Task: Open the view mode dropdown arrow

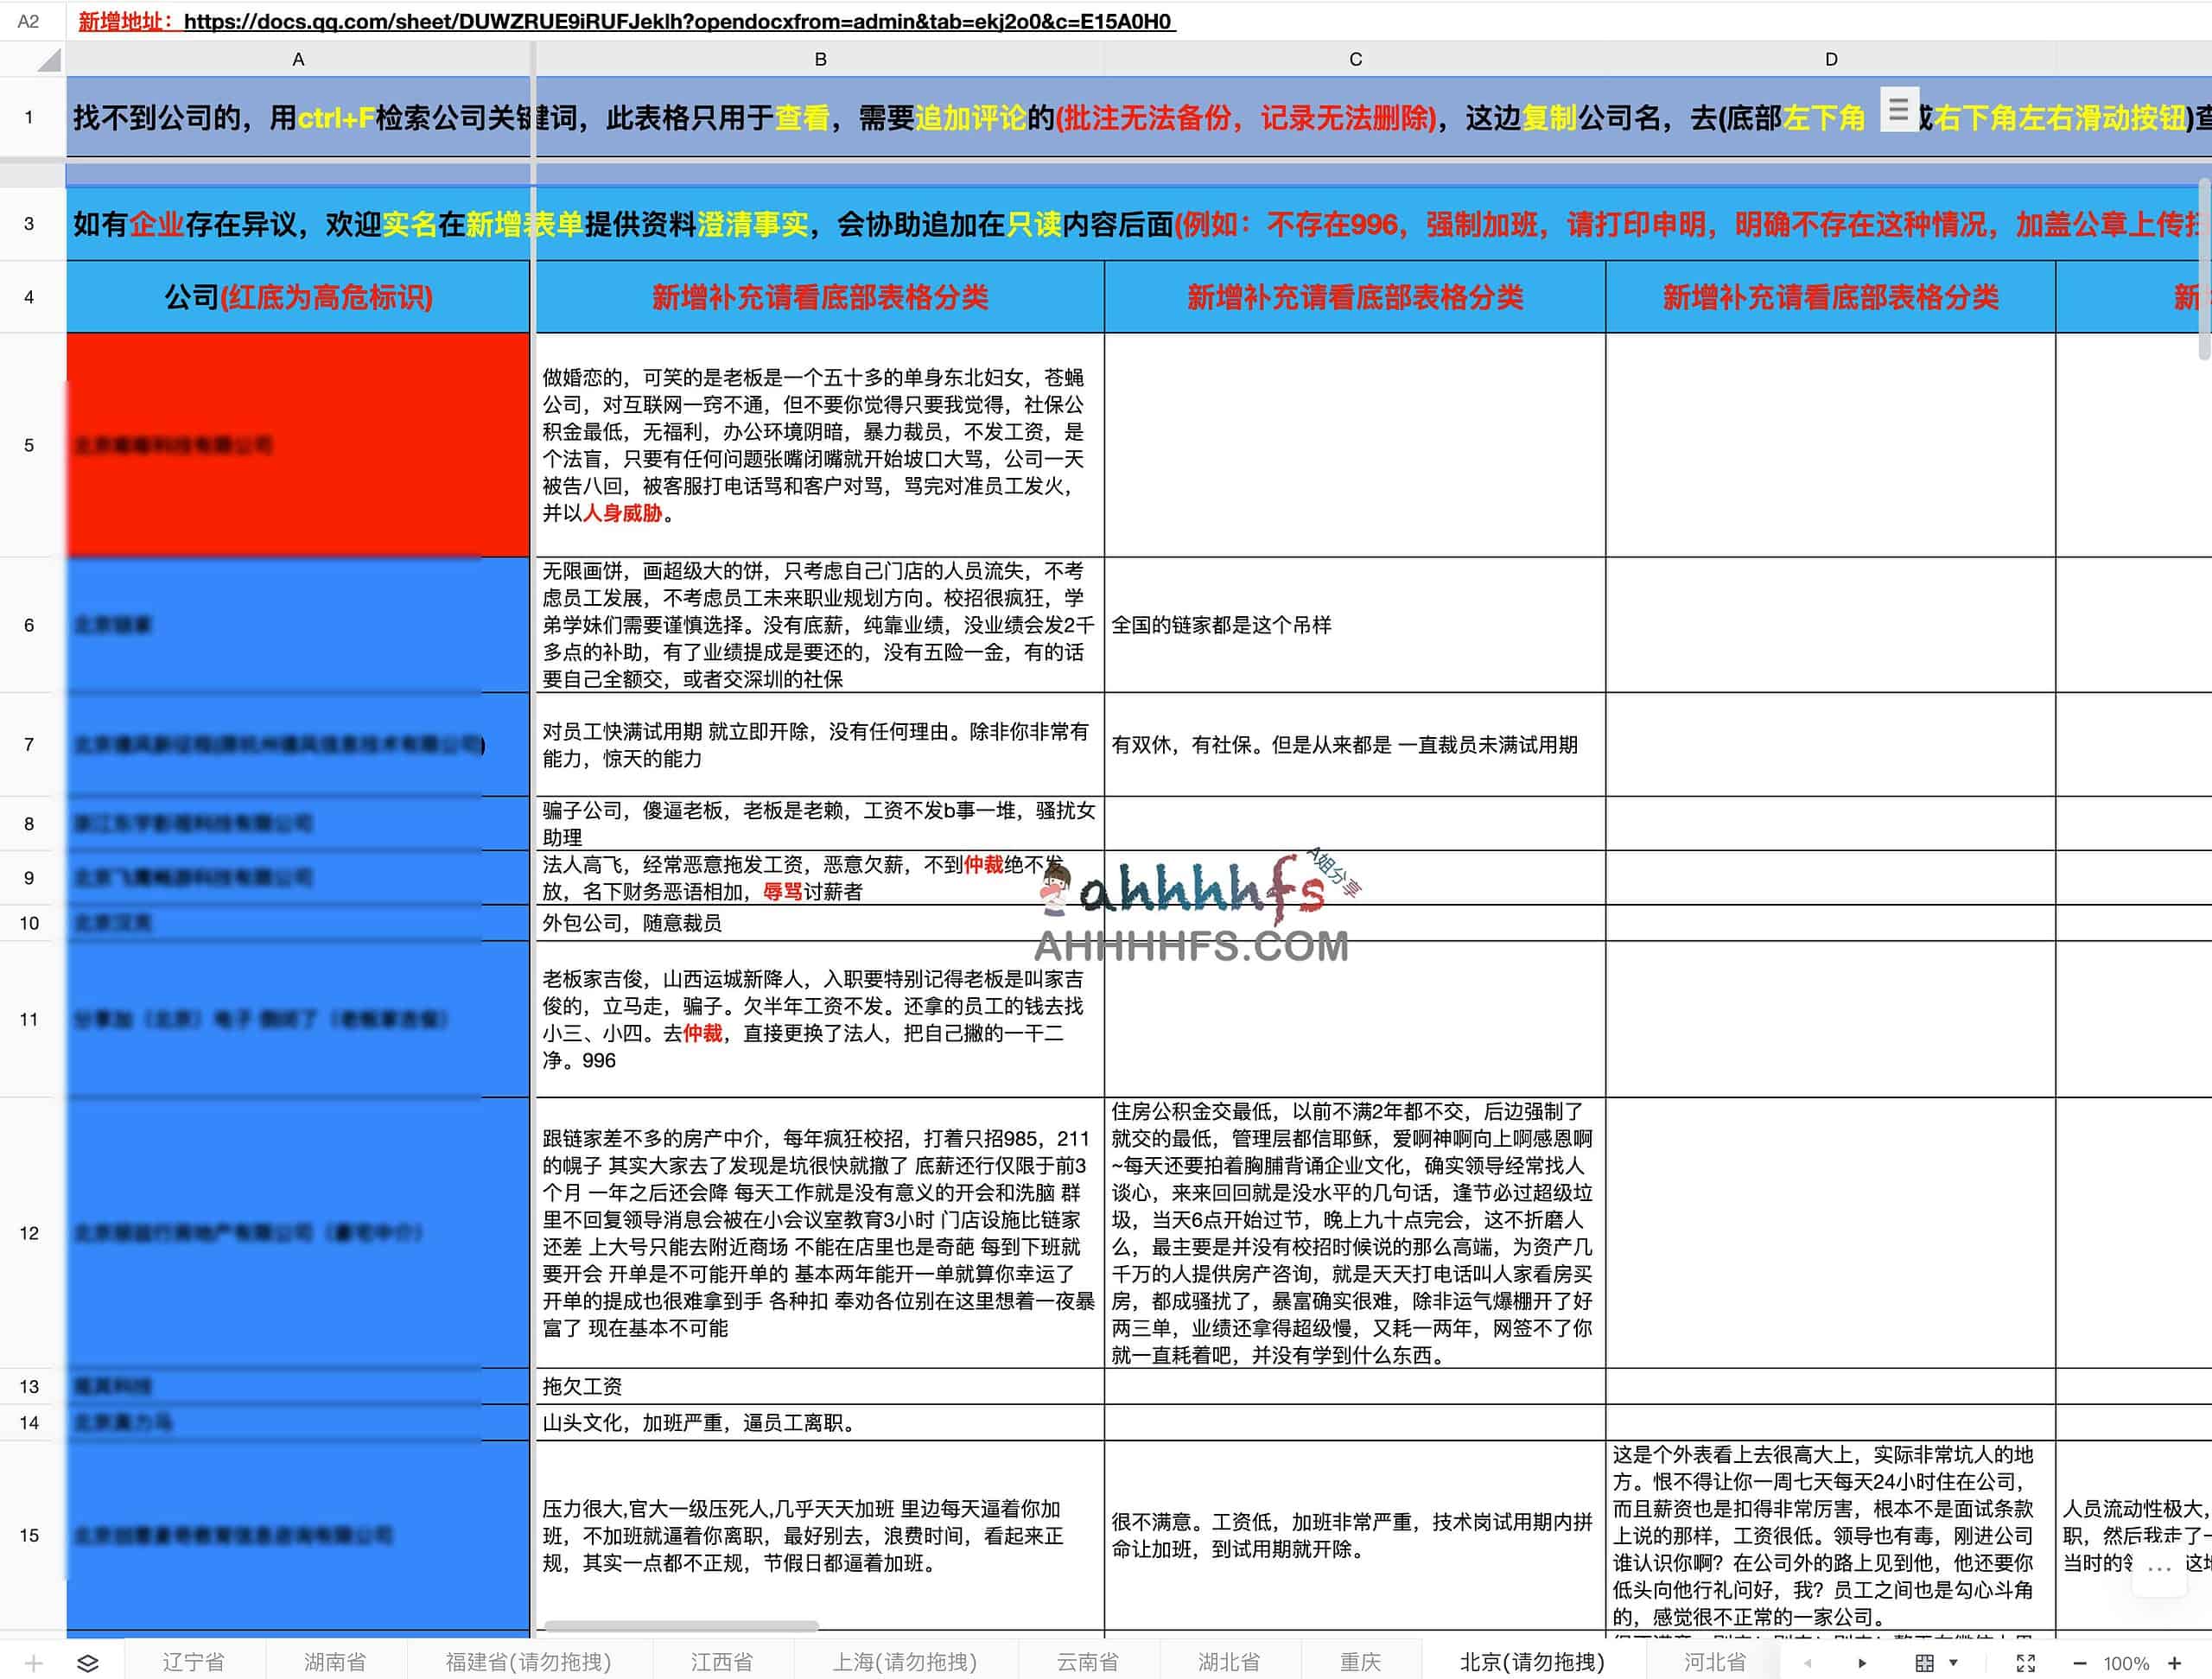Action: [x=1954, y=1663]
